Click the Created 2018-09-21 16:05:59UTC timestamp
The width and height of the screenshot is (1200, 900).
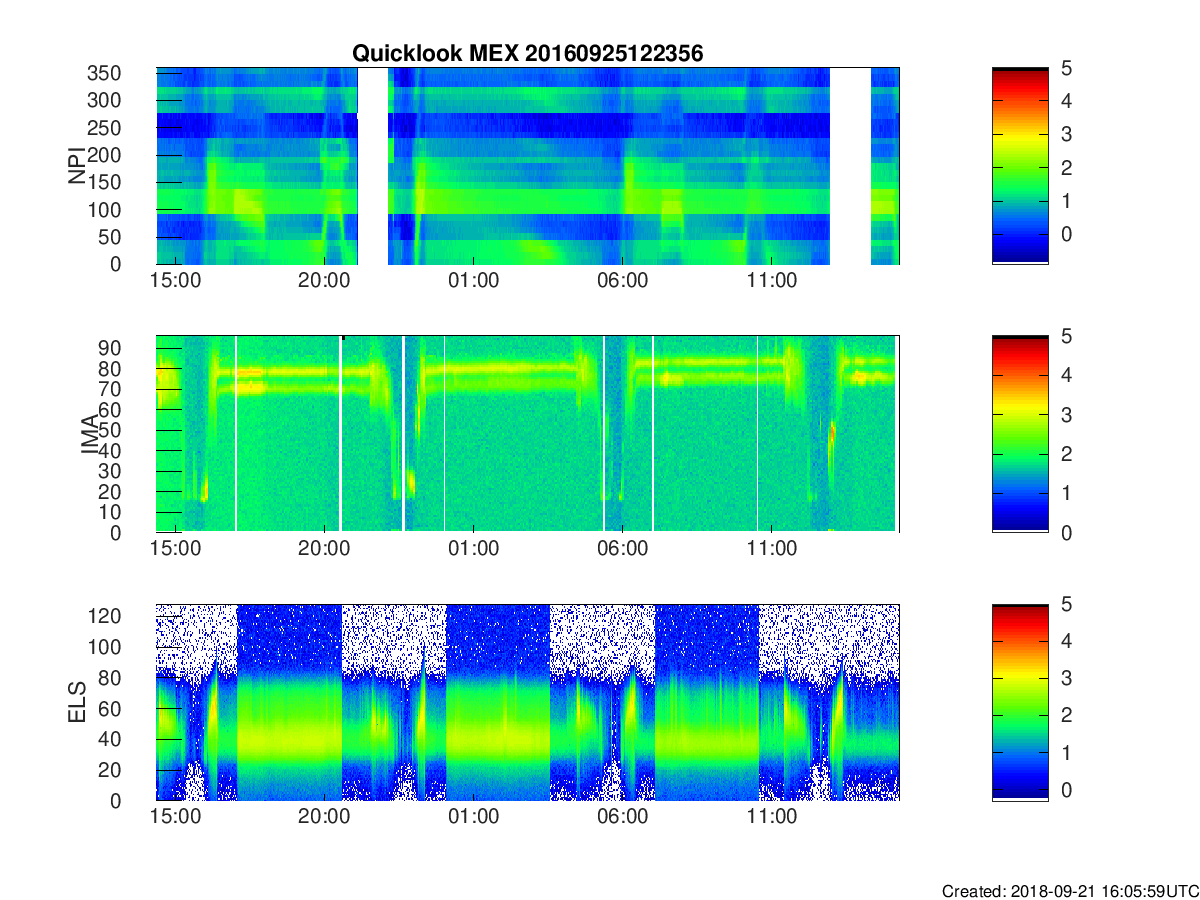tap(1069, 890)
